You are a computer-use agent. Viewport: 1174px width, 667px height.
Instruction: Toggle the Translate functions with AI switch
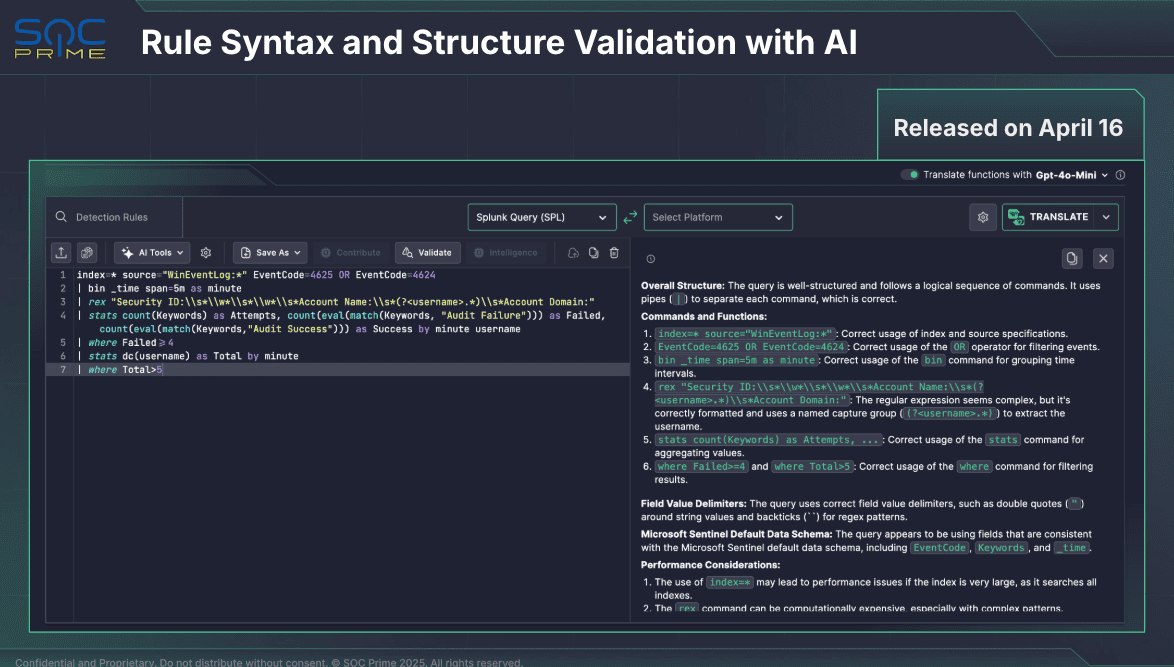tap(910, 175)
